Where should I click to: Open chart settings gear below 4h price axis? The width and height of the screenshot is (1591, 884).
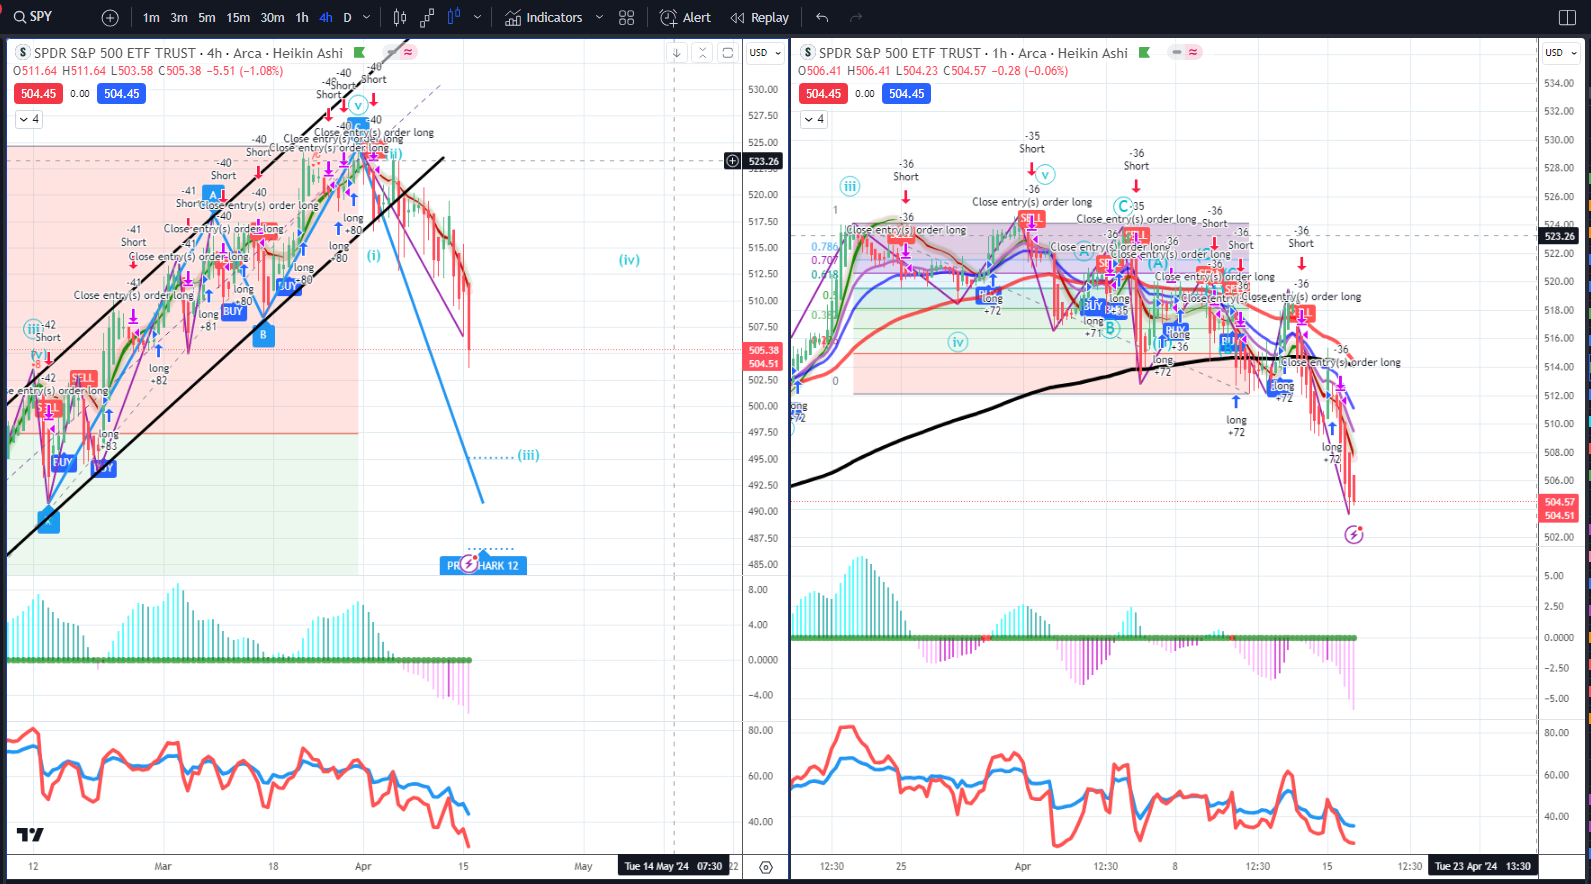coord(766,867)
